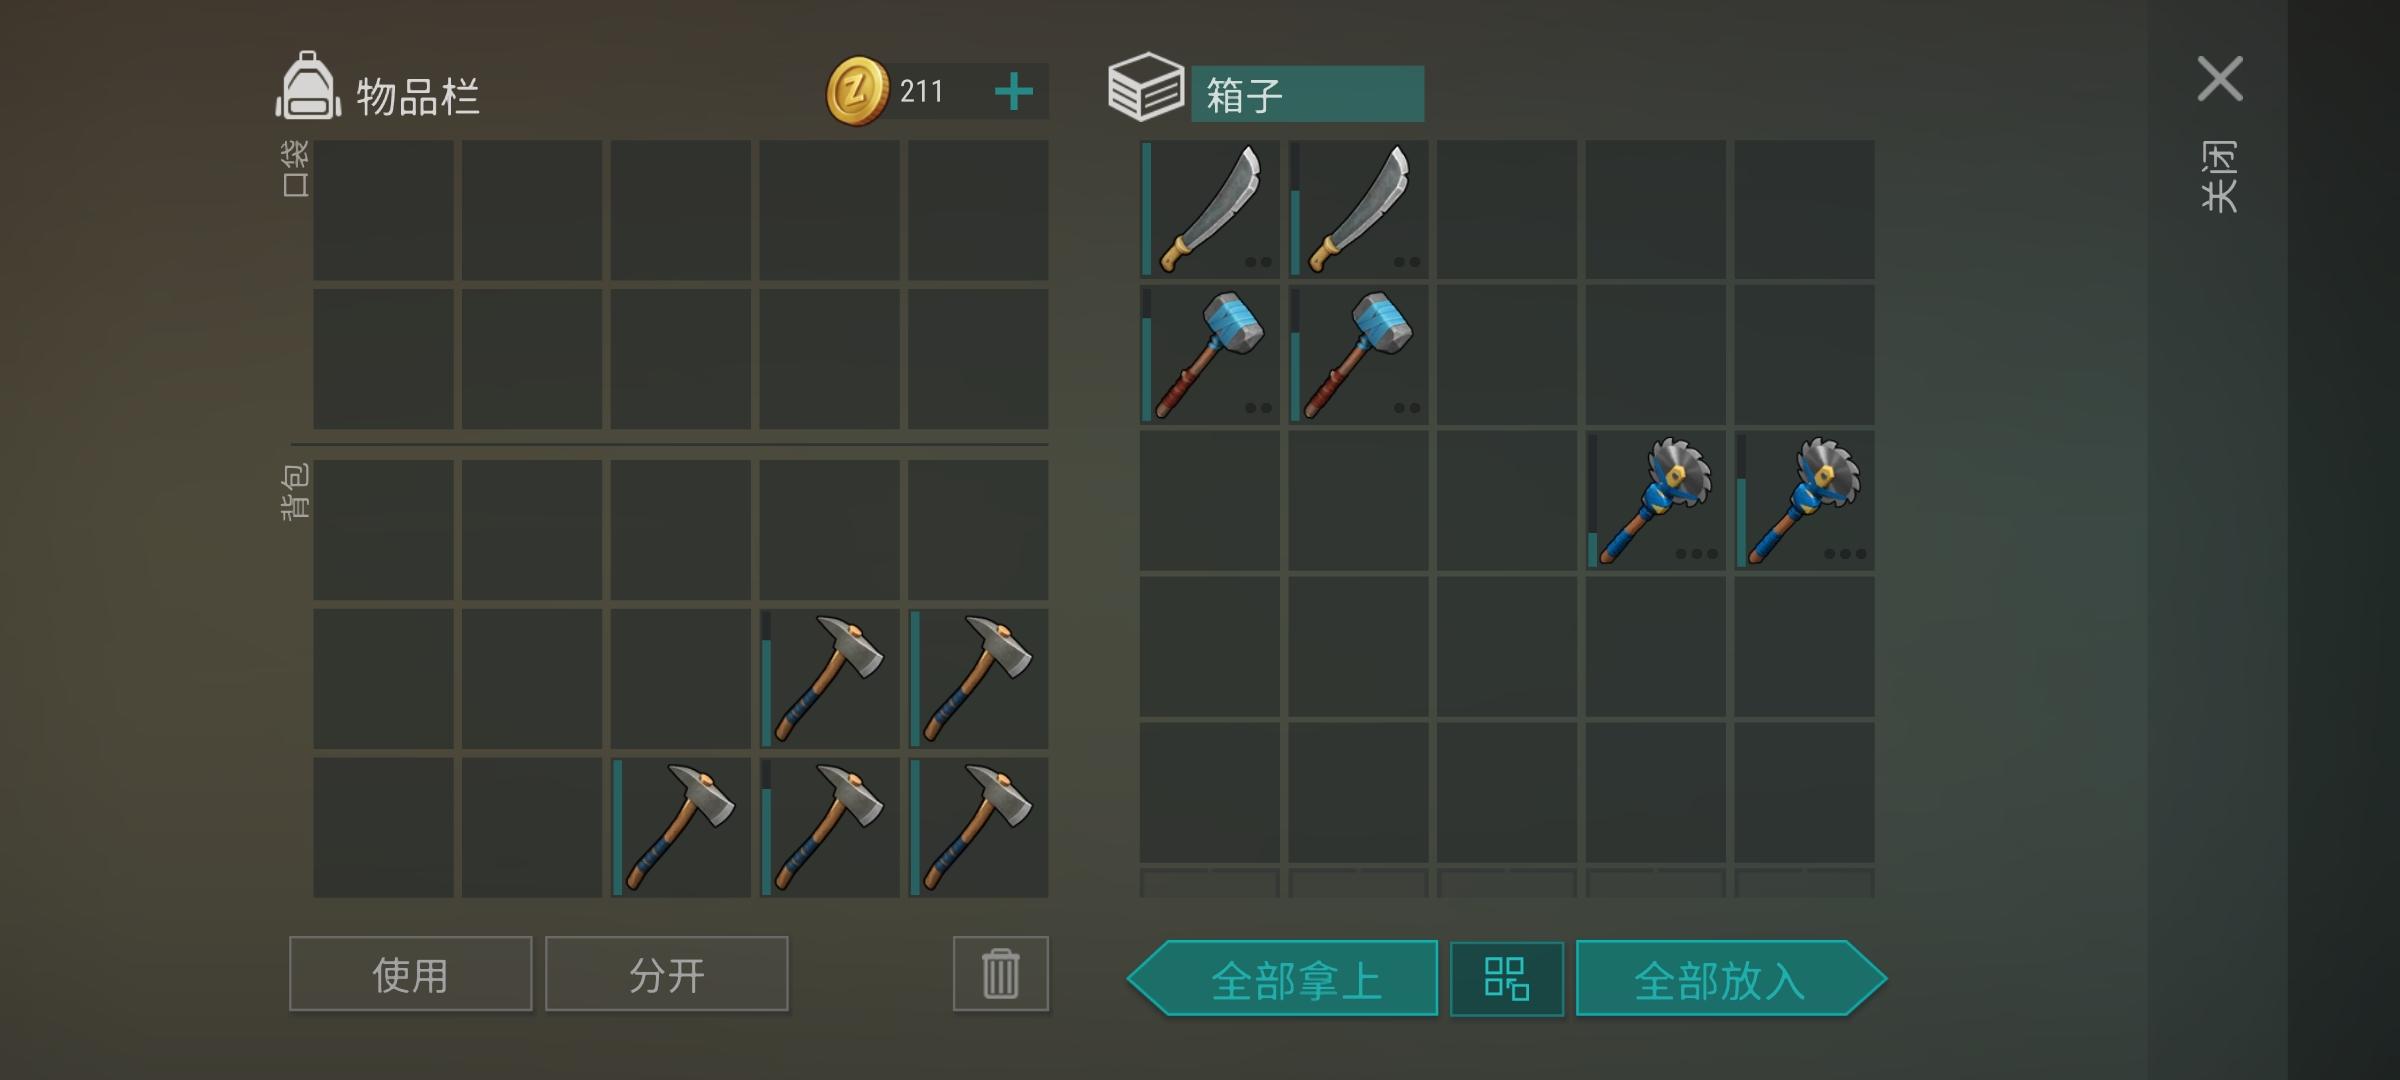Select the second machete in the chest

pyautogui.click(x=1358, y=209)
